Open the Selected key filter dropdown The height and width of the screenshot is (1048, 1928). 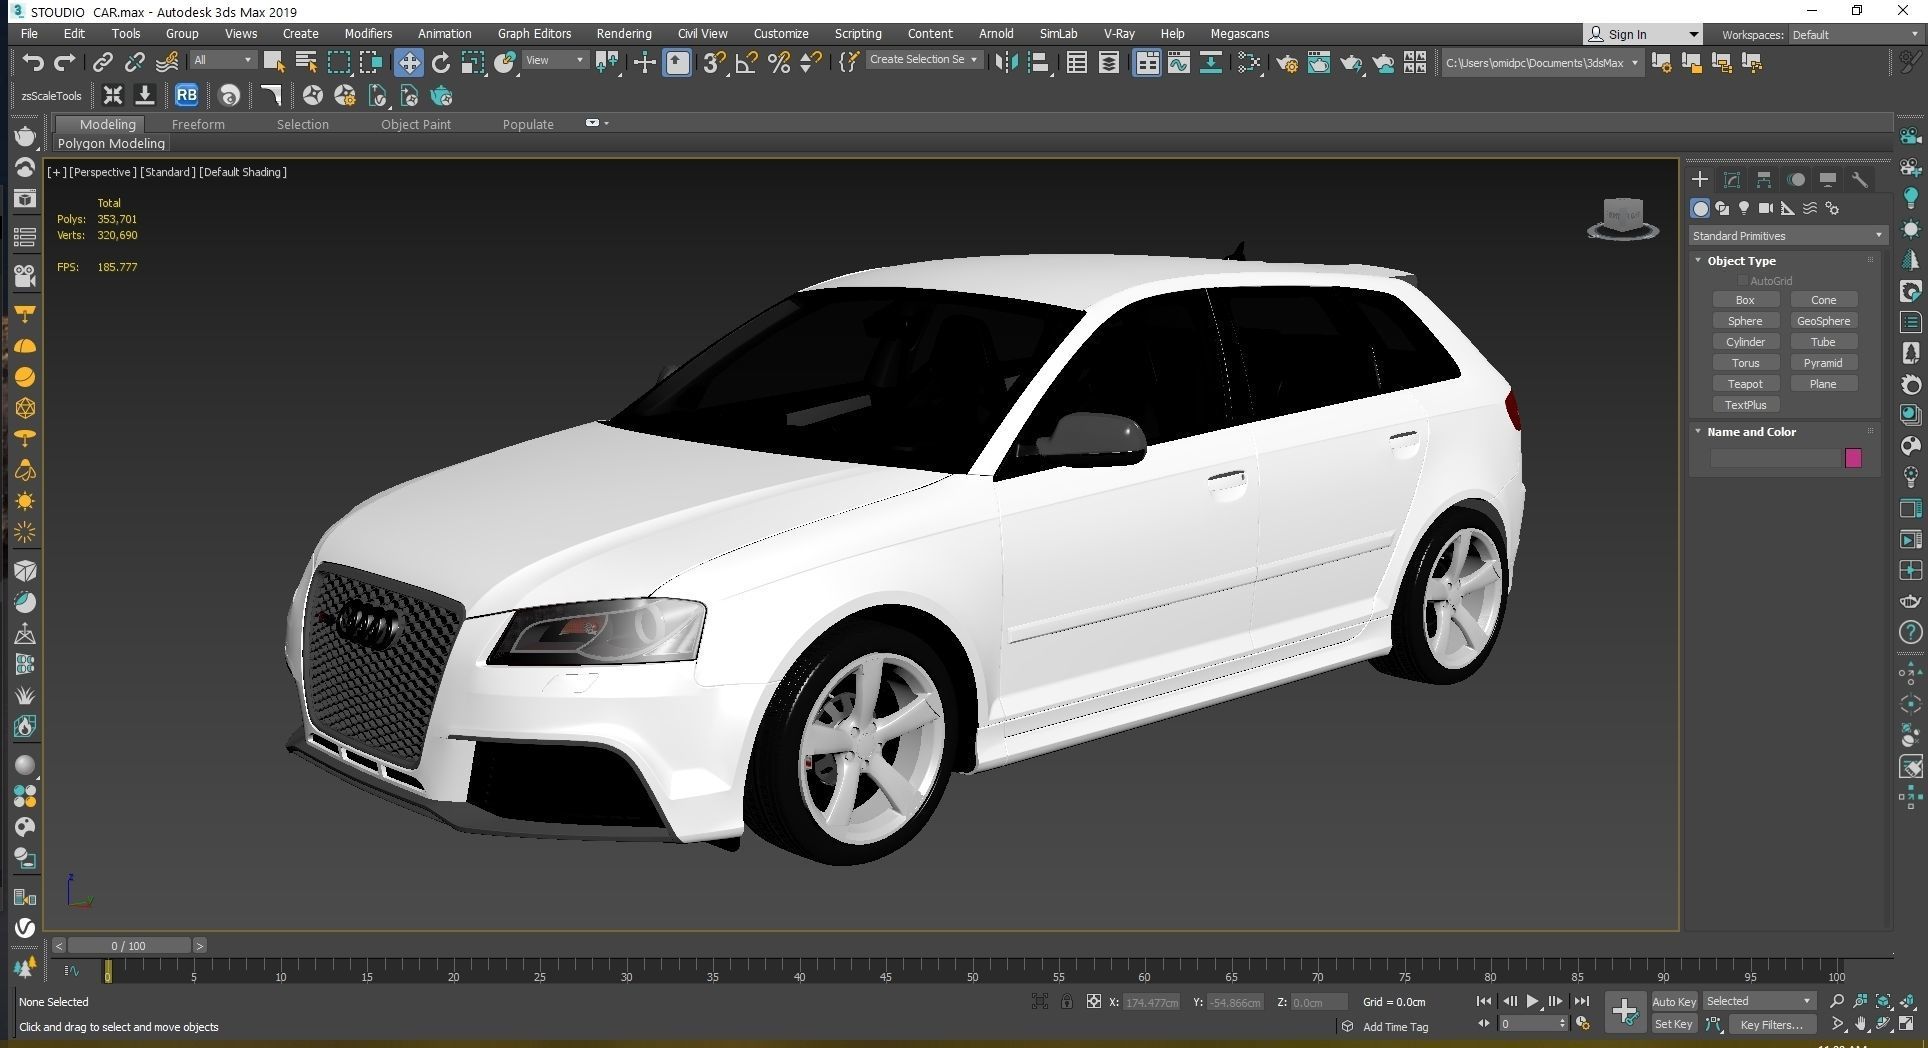point(1758,1001)
